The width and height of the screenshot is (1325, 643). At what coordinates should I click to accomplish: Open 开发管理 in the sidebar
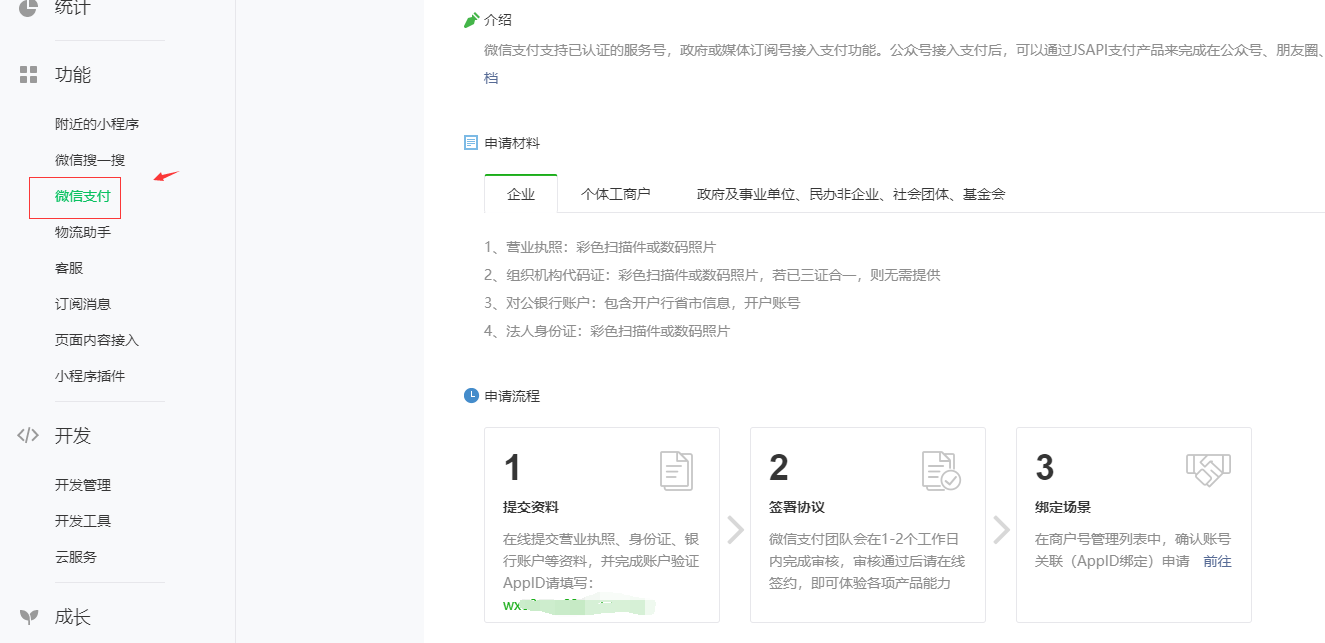[83, 485]
